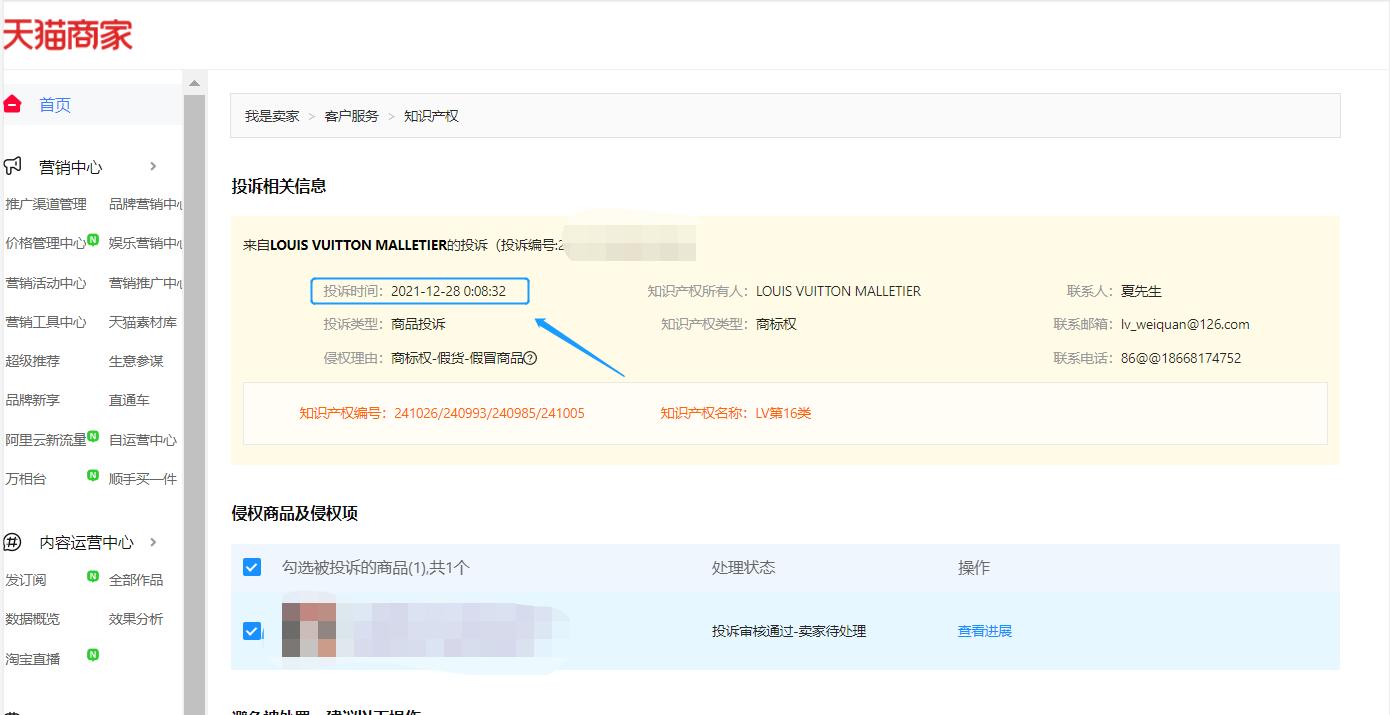Viewport: 1390px width, 715px height.
Task: Toggle the checkbox beside the complained product row
Action: coord(251,630)
